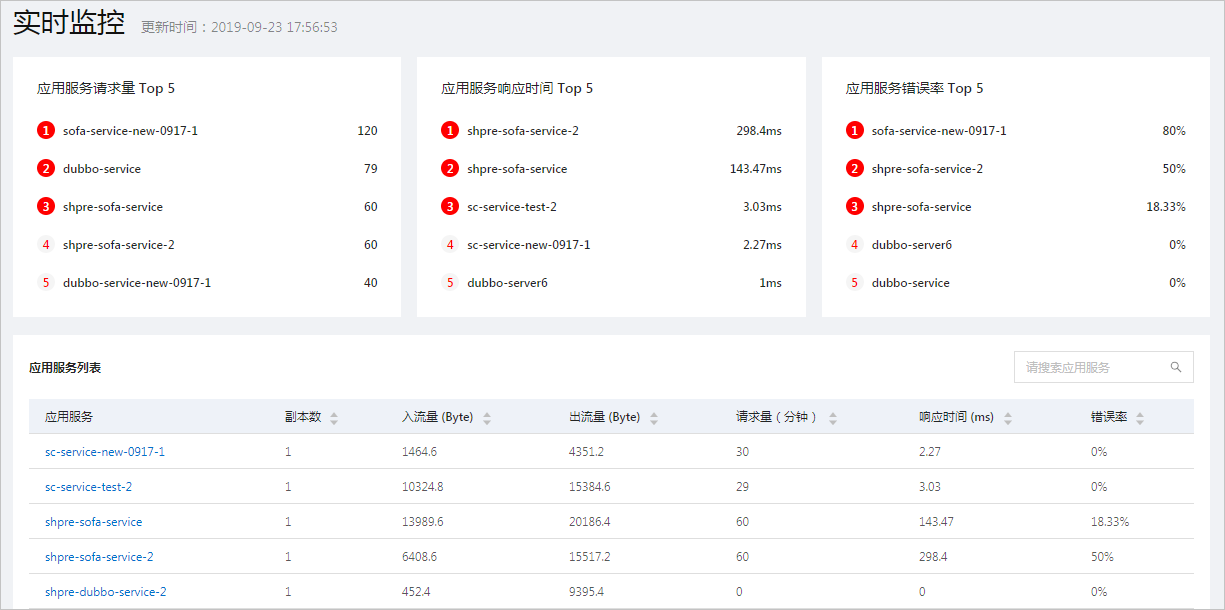1225x610 pixels.
Task: Click the 80% error rate value
Action: [x=1174, y=131]
